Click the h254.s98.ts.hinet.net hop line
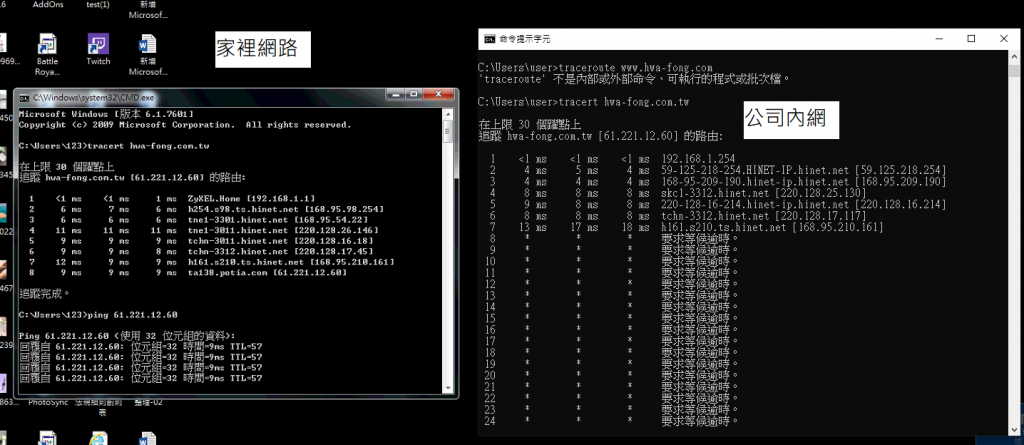Viewport: 1024px width, 445px height. pyautogui.click(x=206, y=208)
